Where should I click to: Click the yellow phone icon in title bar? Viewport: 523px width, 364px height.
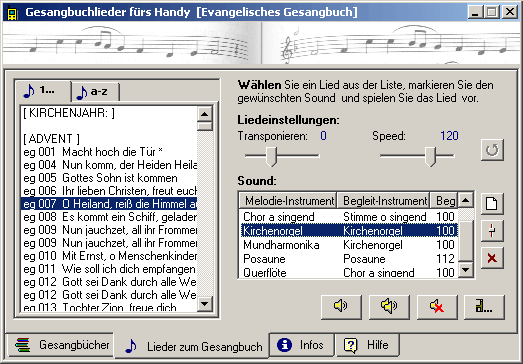pos(12,13)
